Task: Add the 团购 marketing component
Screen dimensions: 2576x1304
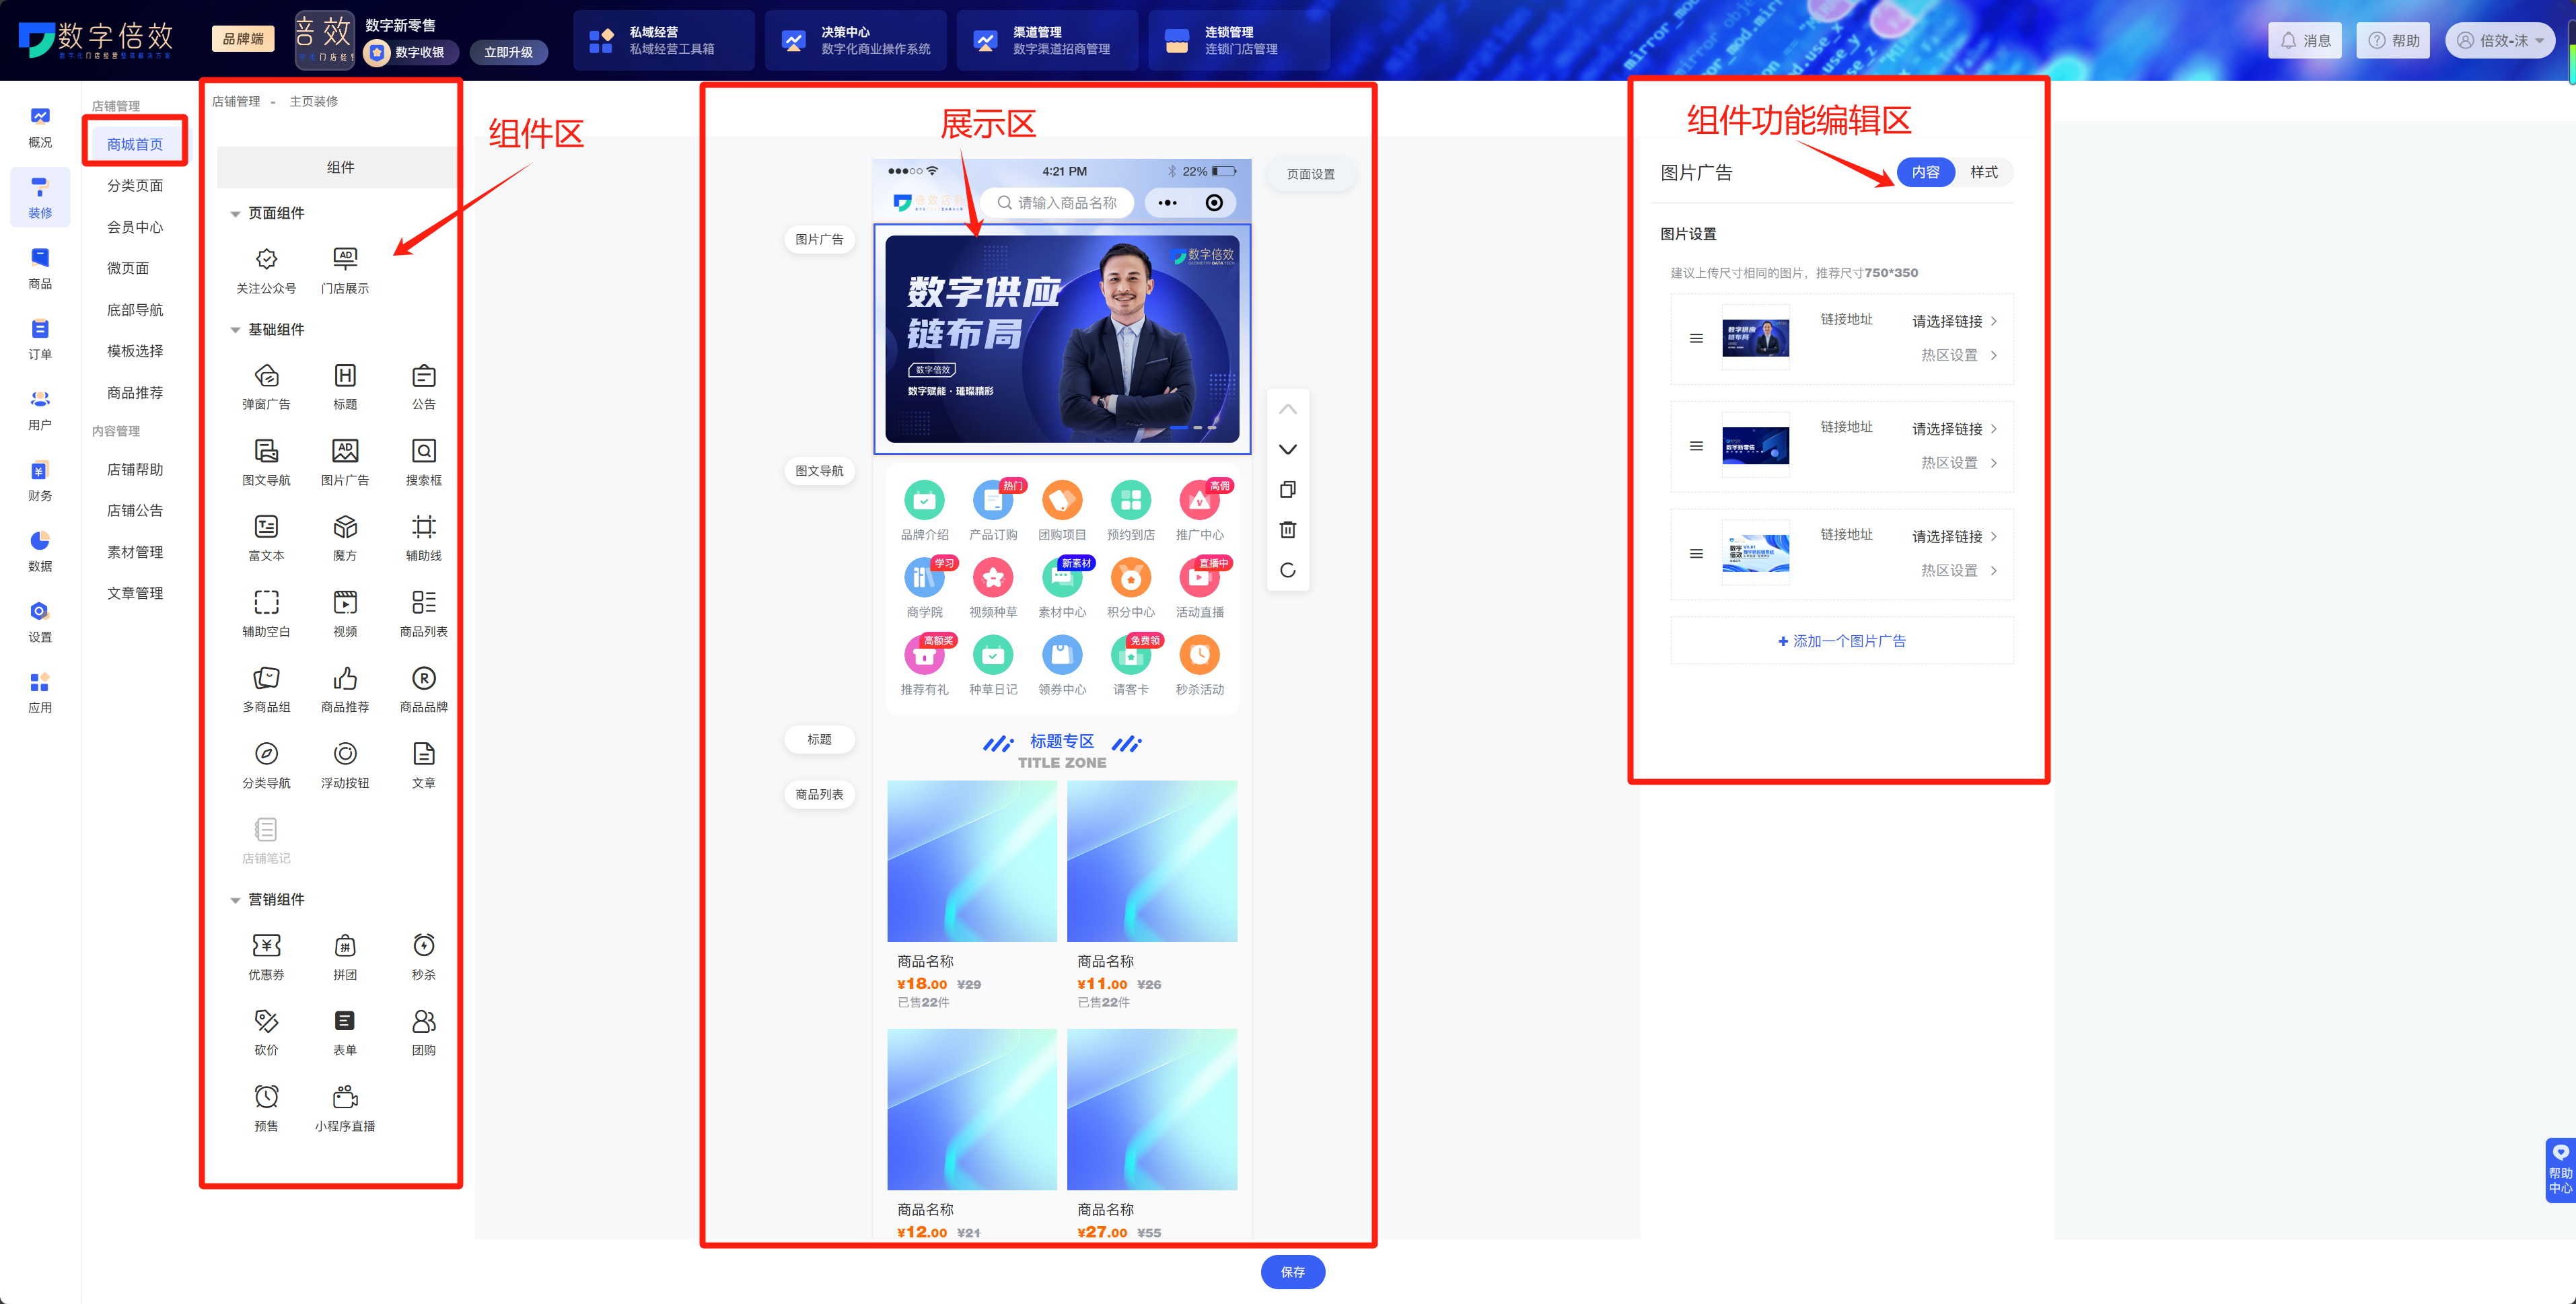Action: point(424,1033)
